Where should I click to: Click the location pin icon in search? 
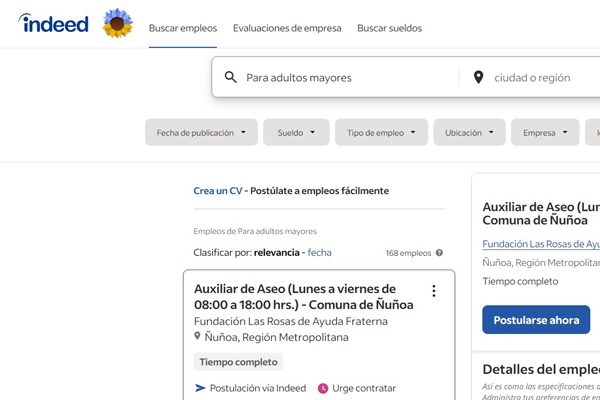(478, 77)
